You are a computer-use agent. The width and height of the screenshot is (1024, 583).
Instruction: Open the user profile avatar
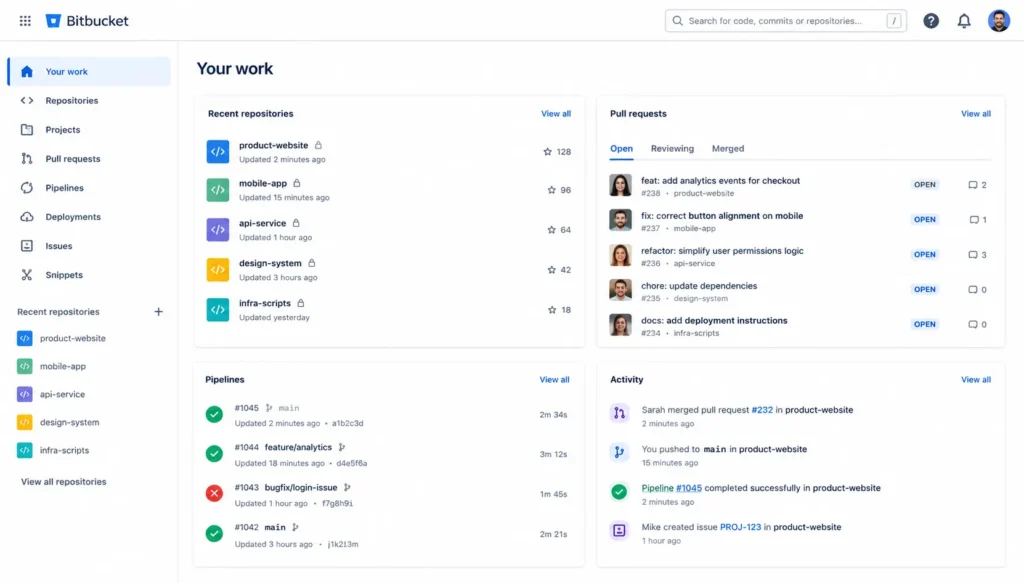[x=999, y=21]
